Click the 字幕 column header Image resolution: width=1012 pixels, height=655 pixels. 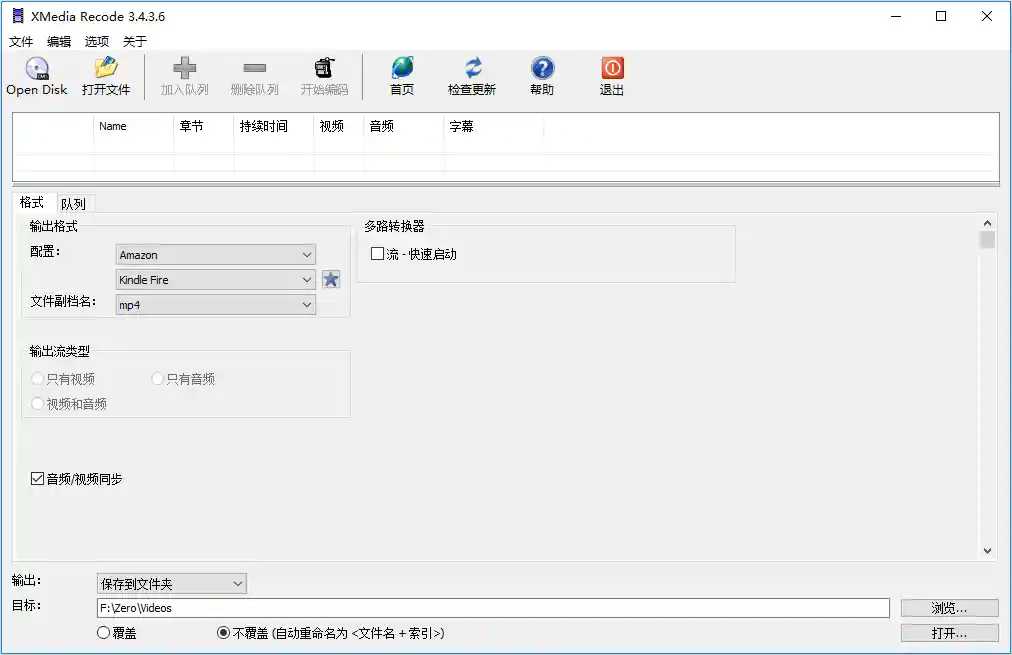494,126
